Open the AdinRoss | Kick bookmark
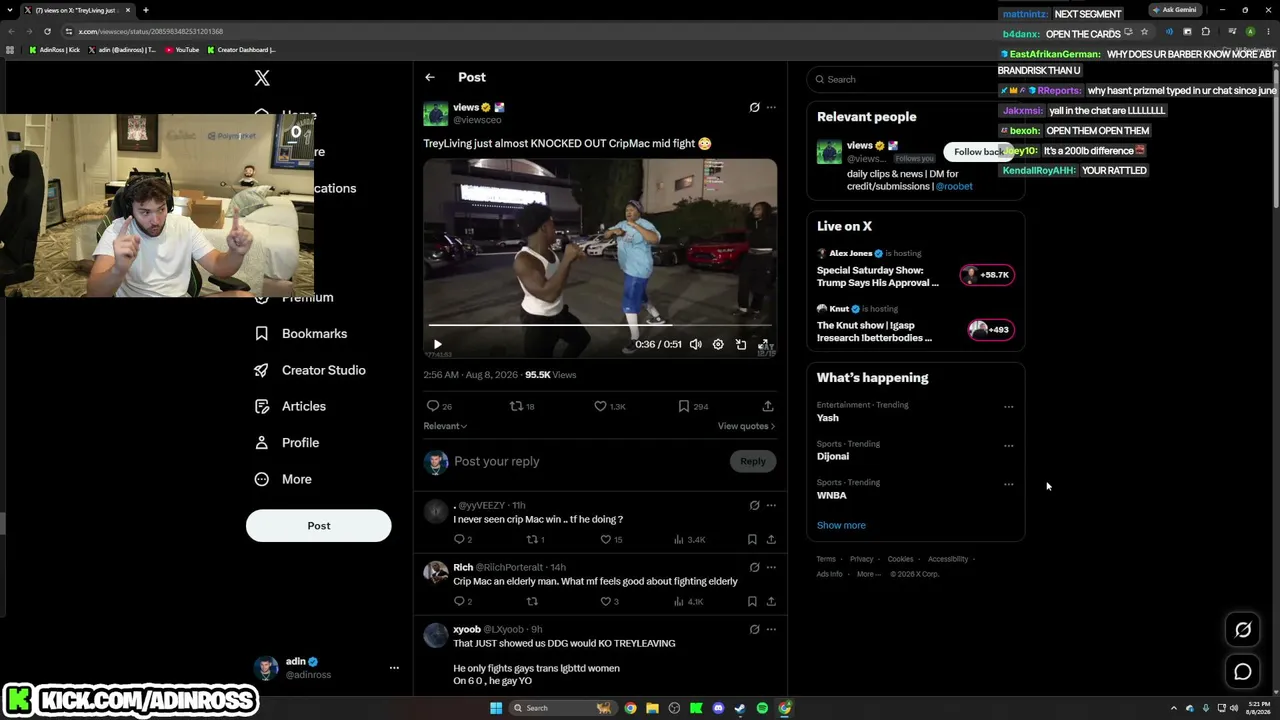This screenshot has height=720, width=1280. 55,50
